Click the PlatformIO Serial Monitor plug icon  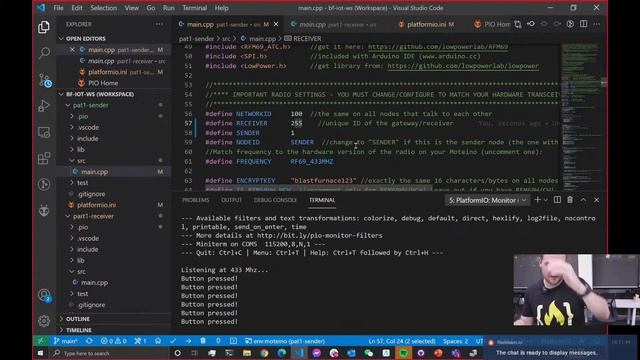click(x=218, y=341)
